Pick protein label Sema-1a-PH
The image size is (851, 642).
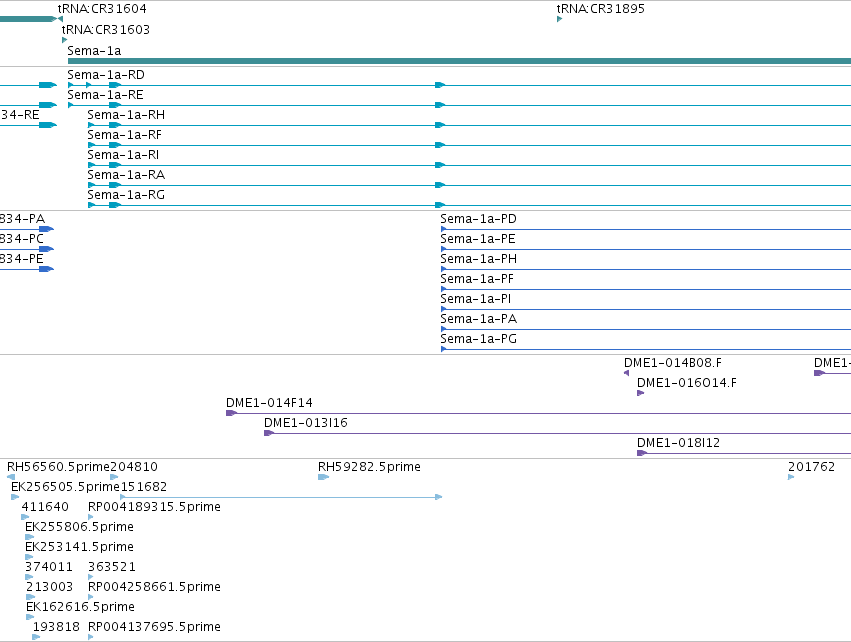click(479, 259)
